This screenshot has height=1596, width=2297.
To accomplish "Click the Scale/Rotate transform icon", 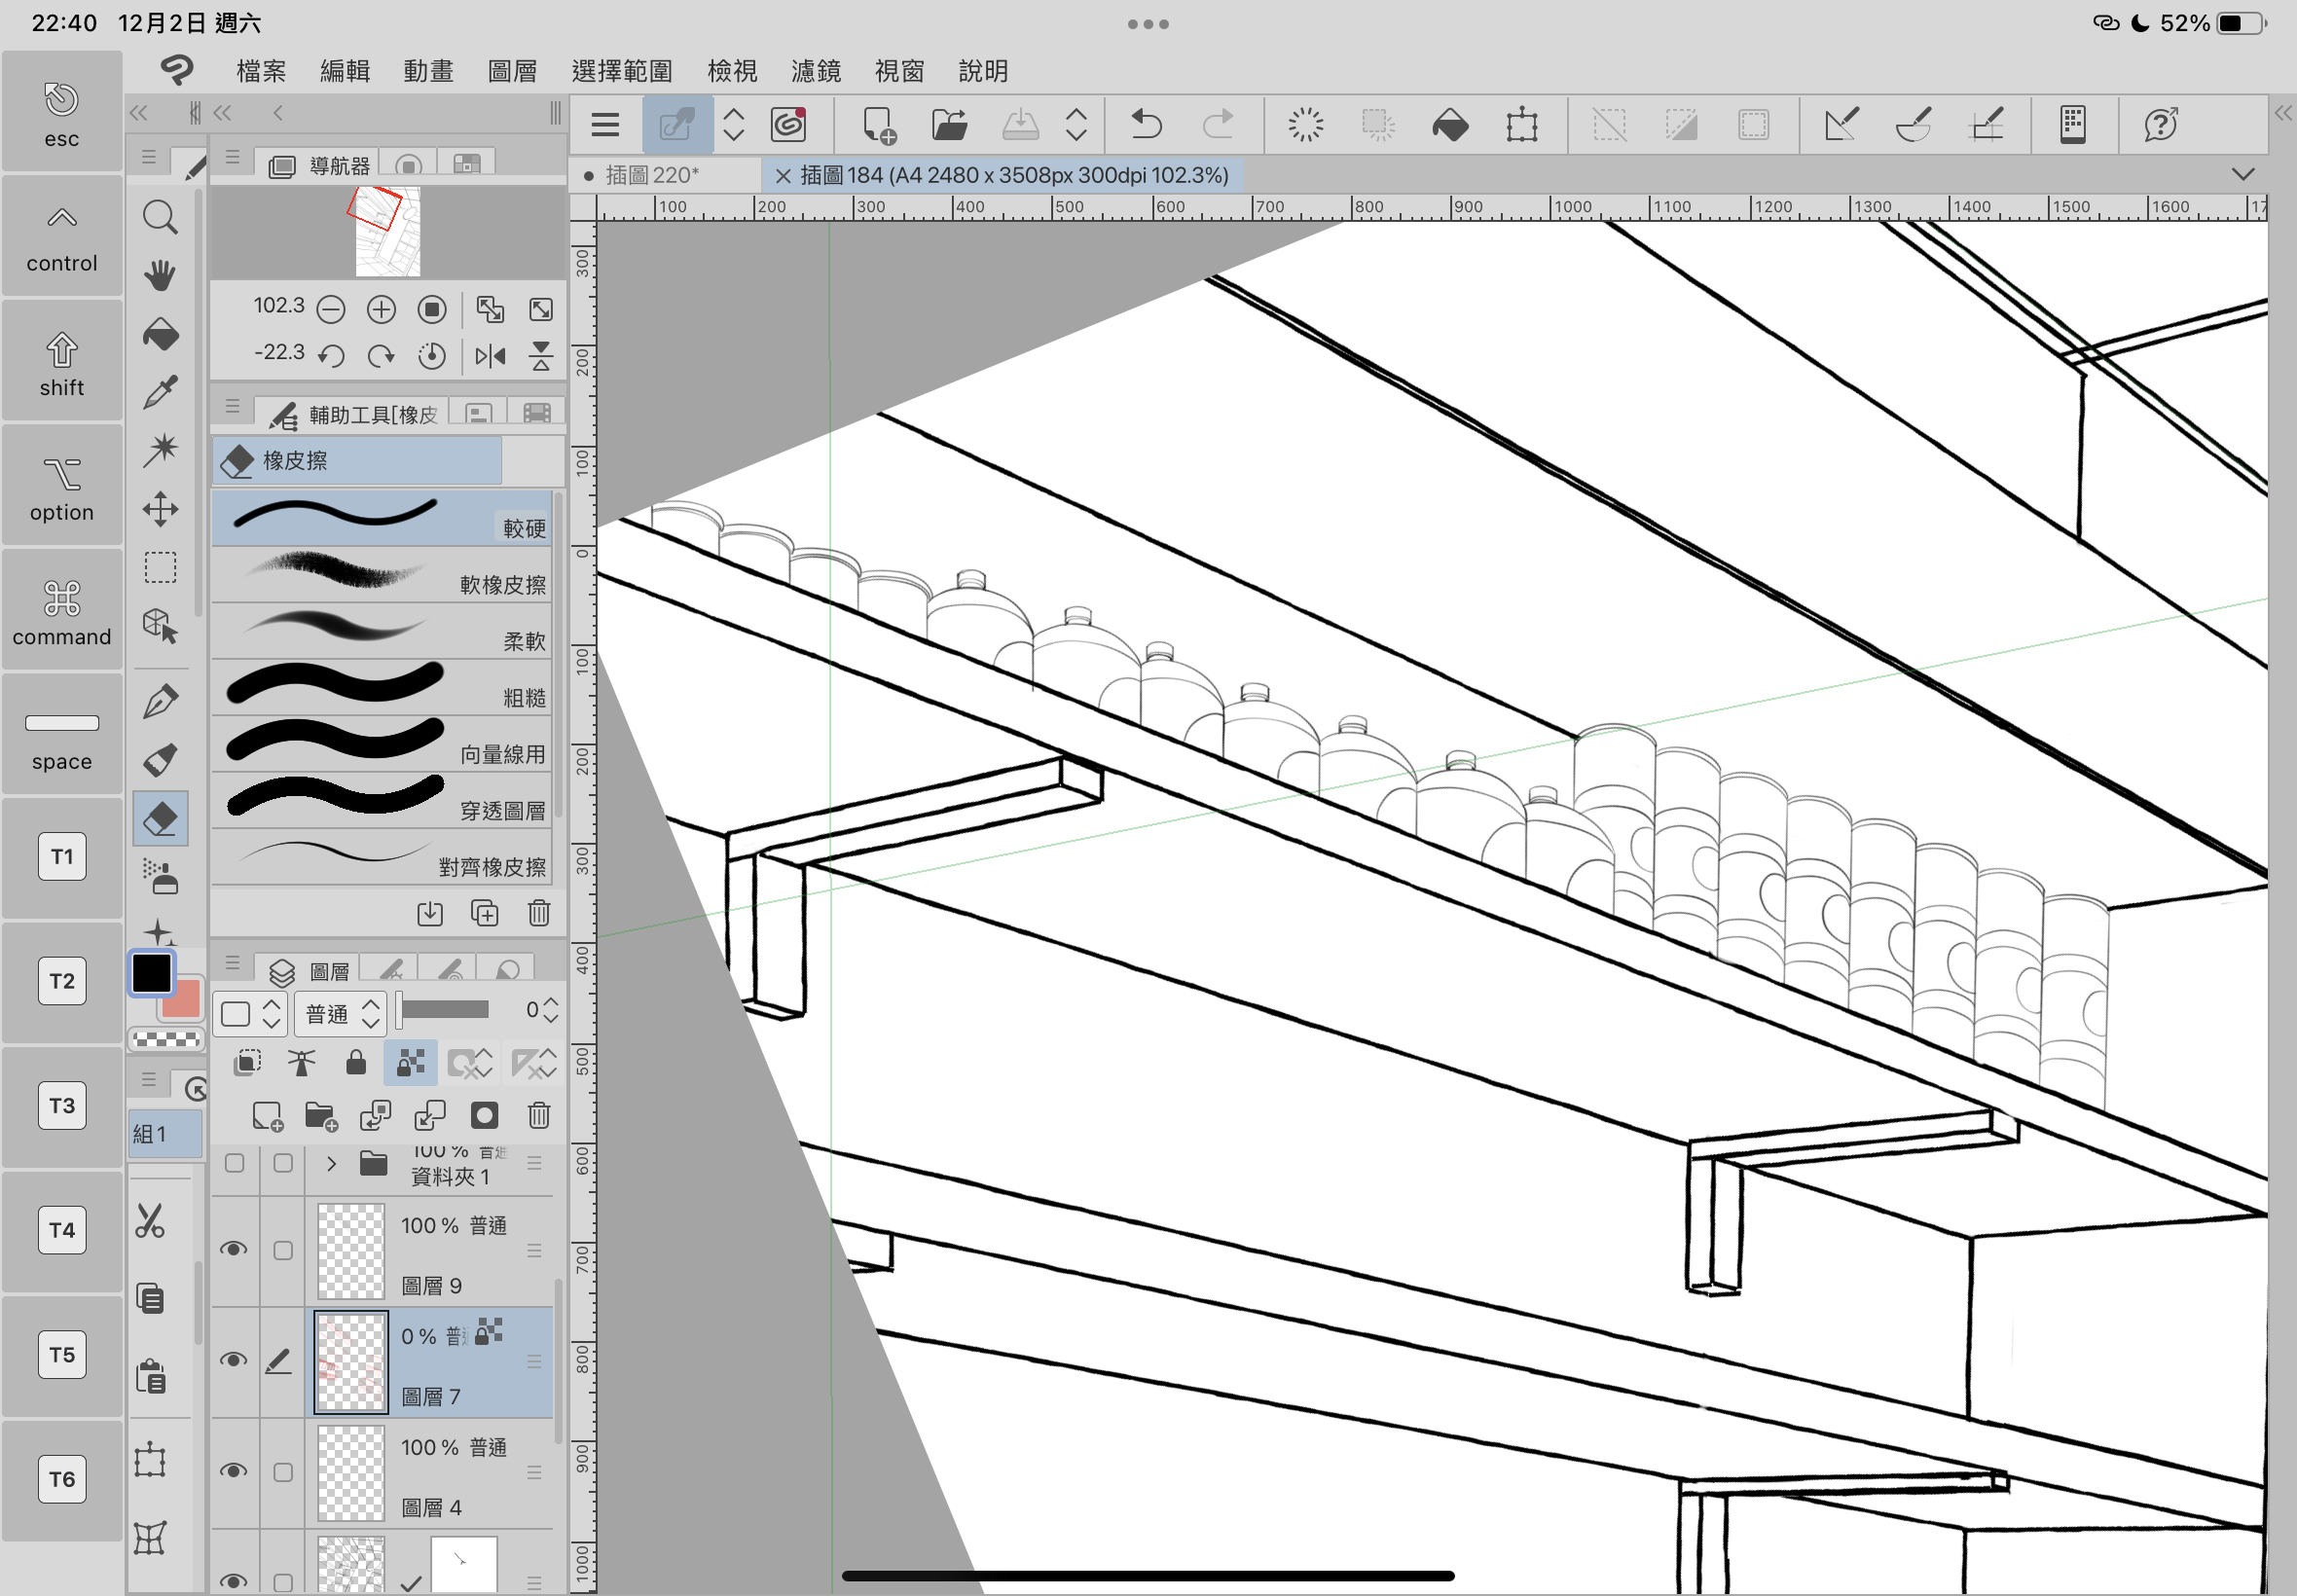I will [x=1521, y=125].
